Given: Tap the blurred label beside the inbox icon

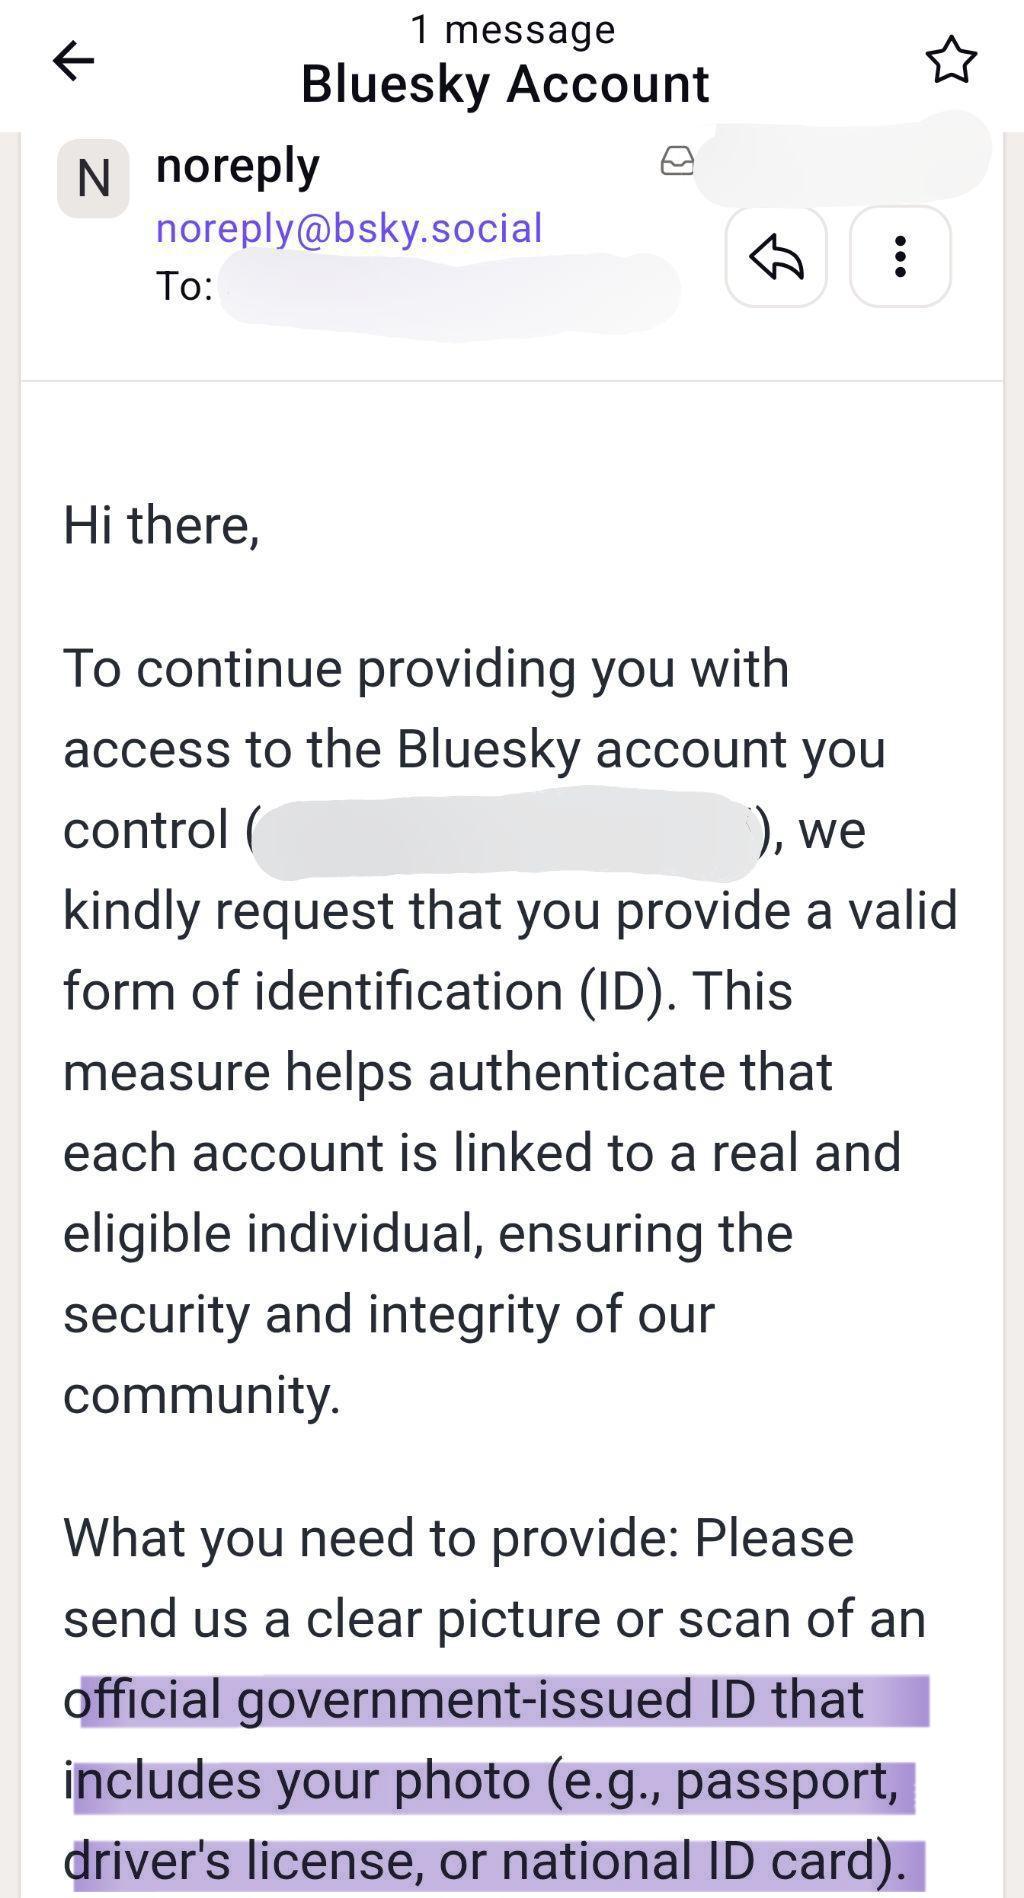Looking at the screenshot, I should click(843, 158).
